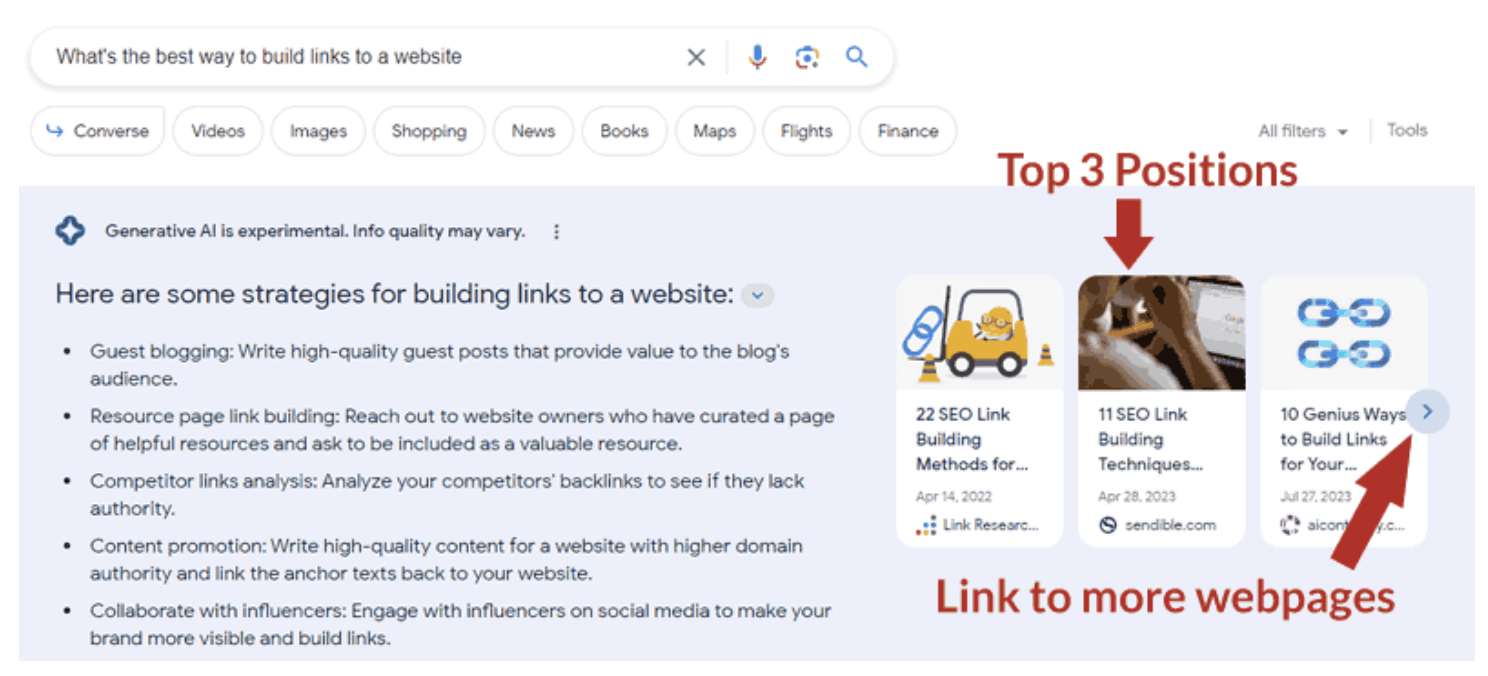Open the 11 SEO Link Building Techniques article
The image size is (1488, 676).
coord(1150,439)
